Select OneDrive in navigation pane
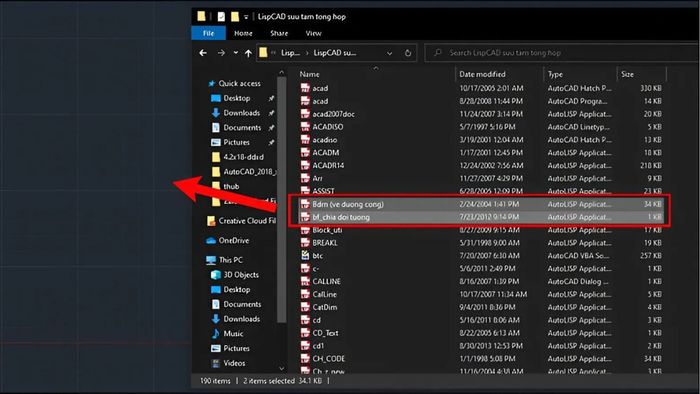This screenshot has width=700, height=394. (x=233, y=241)
